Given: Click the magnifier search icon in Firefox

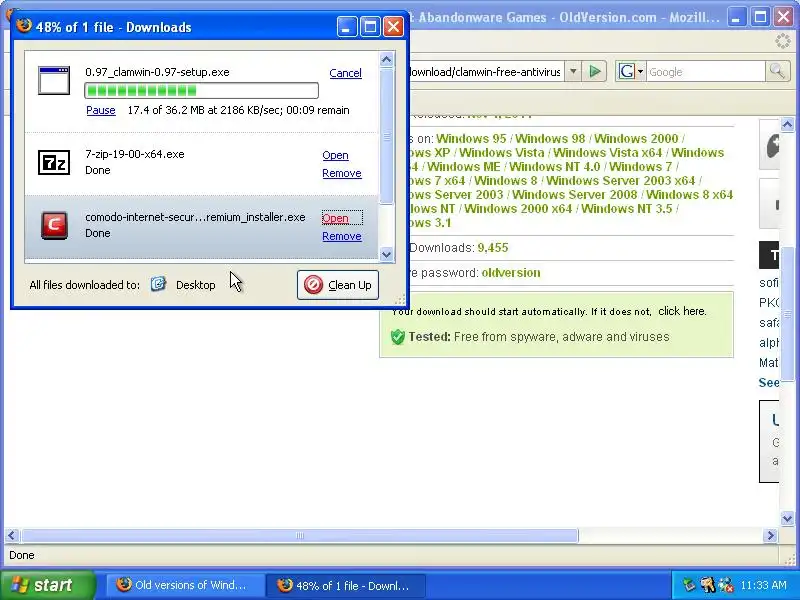Looking at the screenshot, I should coord(777,71).
